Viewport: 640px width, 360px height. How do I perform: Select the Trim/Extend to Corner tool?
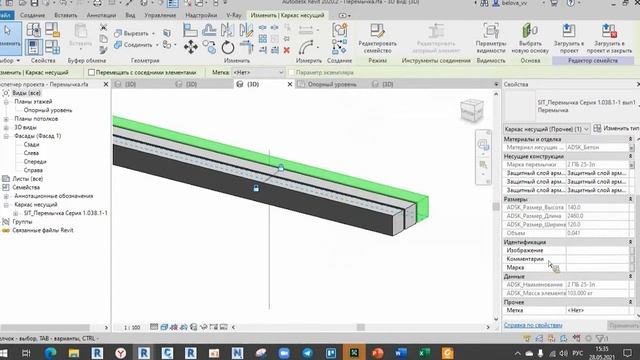[x=247, y=47]
